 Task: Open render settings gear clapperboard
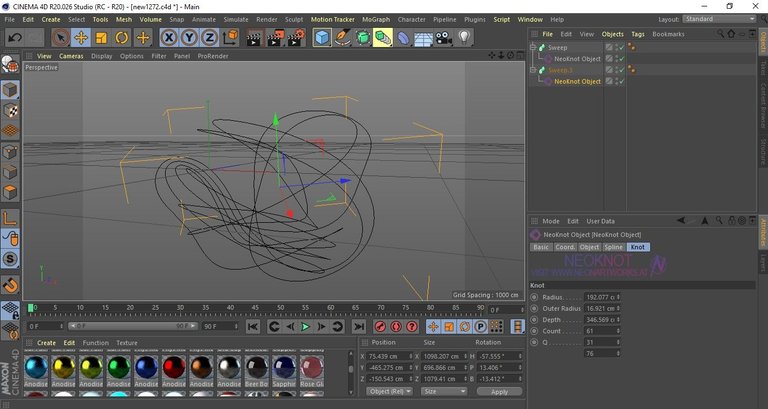coord(296,38)
